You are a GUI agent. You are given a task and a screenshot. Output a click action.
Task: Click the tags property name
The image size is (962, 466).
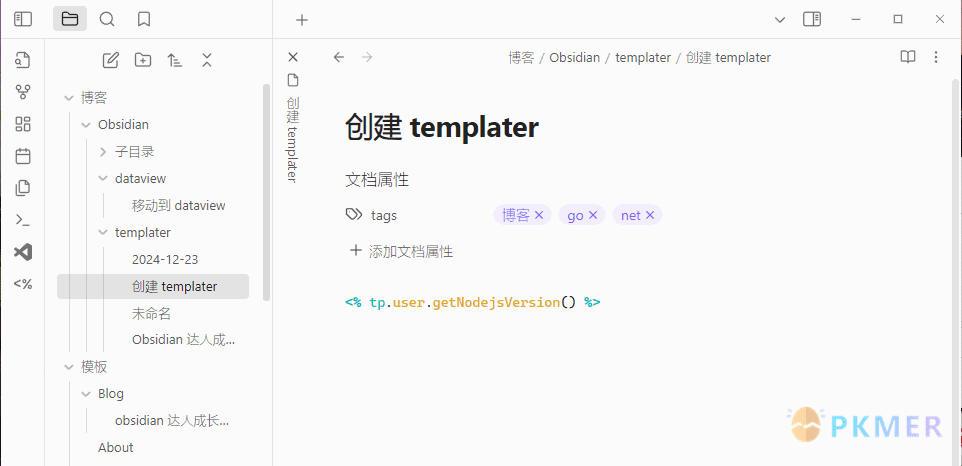(384, 215)
